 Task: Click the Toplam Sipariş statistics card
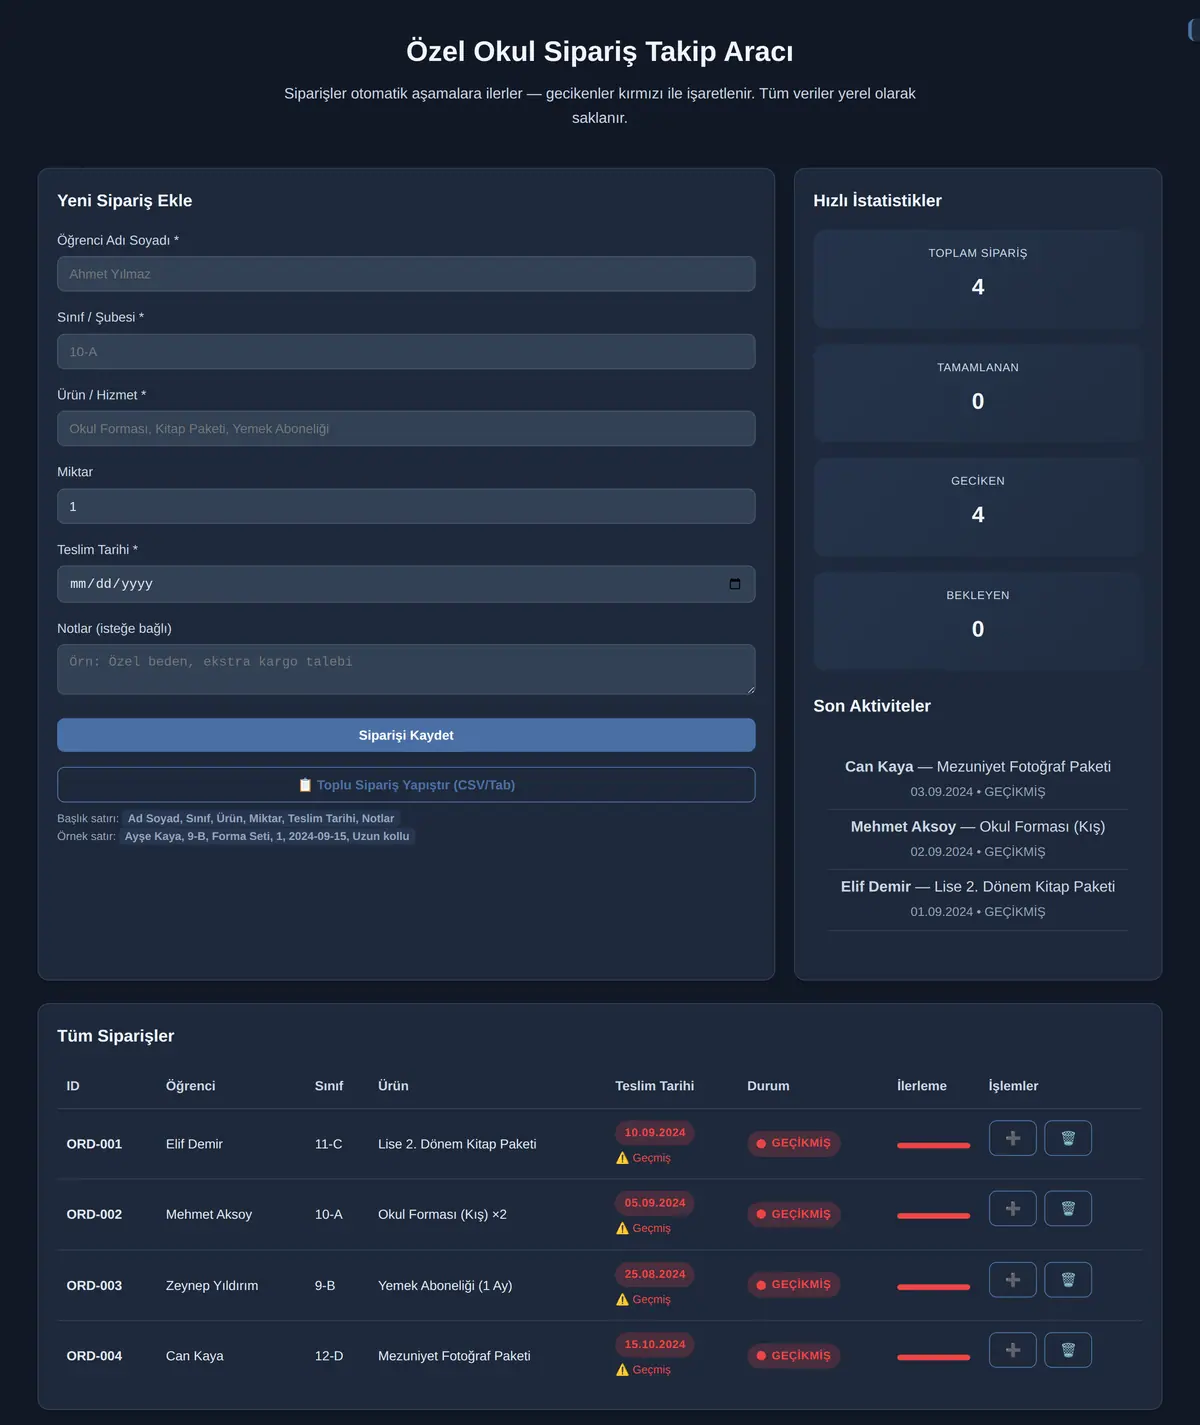click(x=978, y=279)
